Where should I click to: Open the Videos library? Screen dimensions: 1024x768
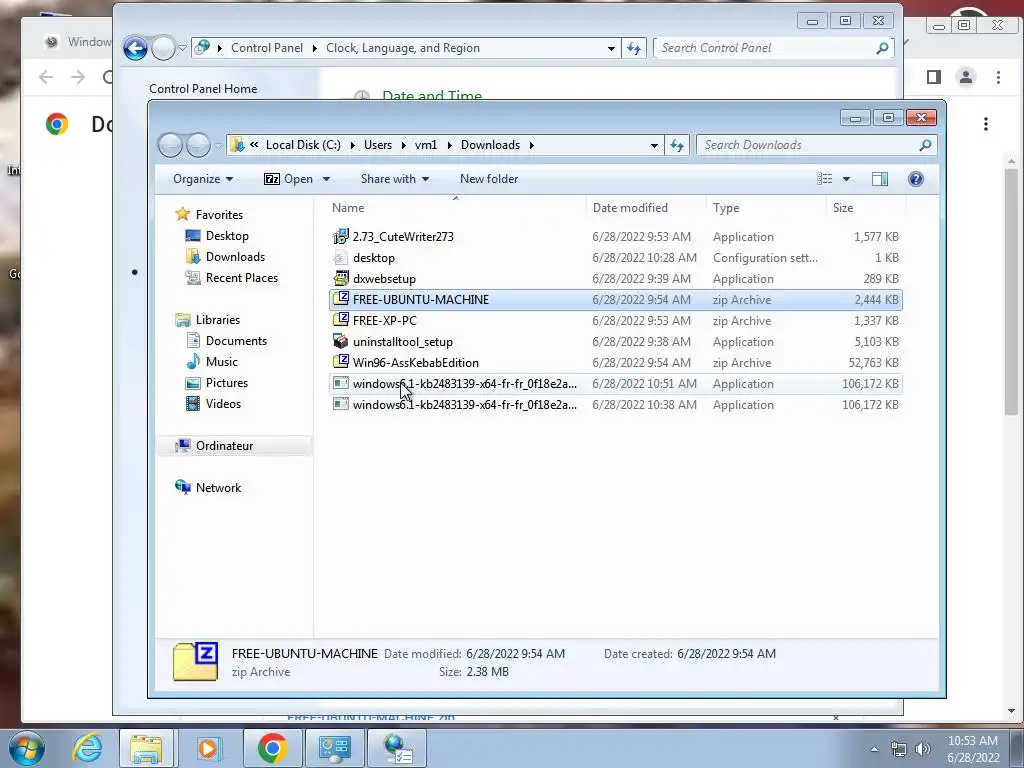(x=223, y=403)
